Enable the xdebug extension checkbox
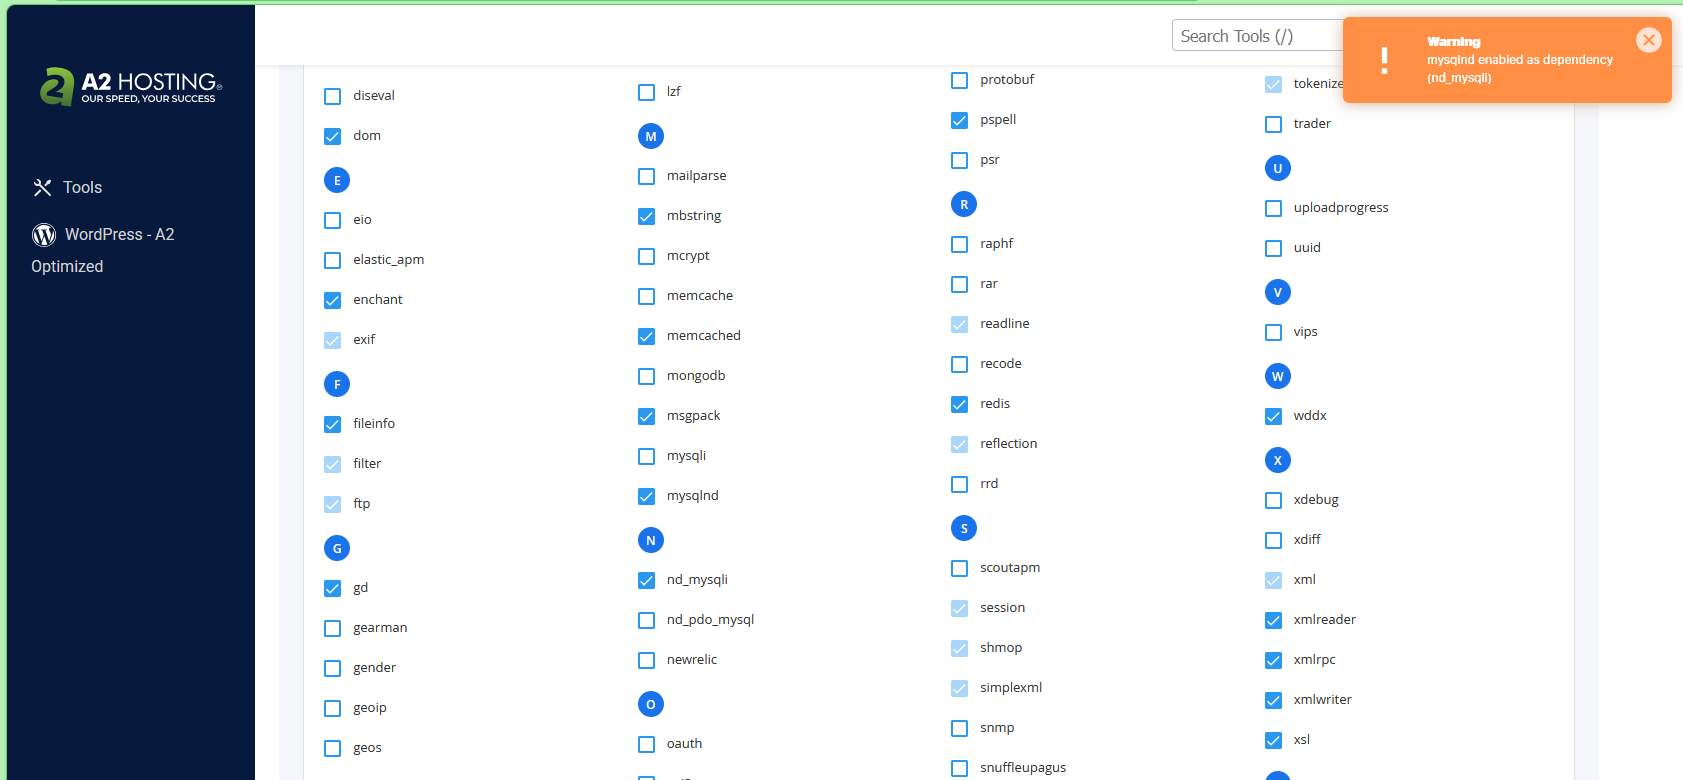The image size is (1683, 780). [1273, 500]
